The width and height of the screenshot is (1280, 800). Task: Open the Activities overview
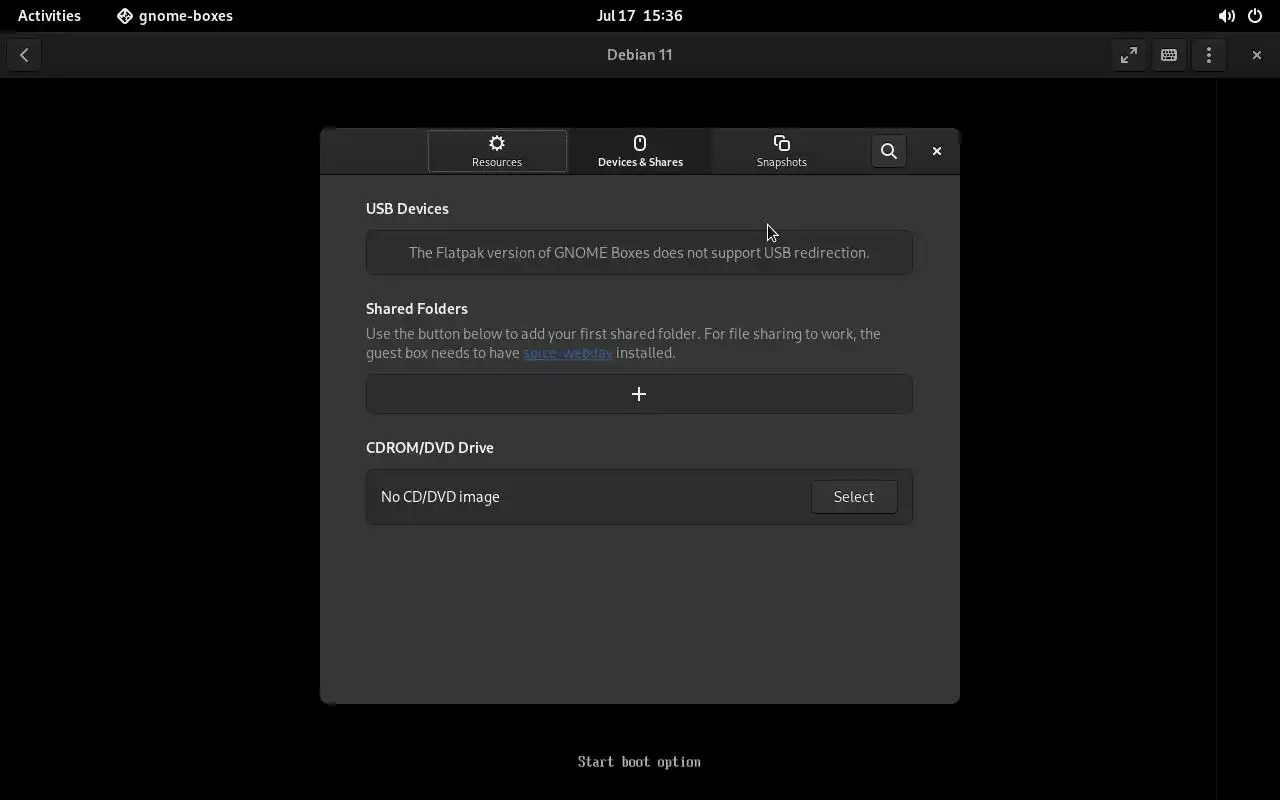[x=49, y=16]
